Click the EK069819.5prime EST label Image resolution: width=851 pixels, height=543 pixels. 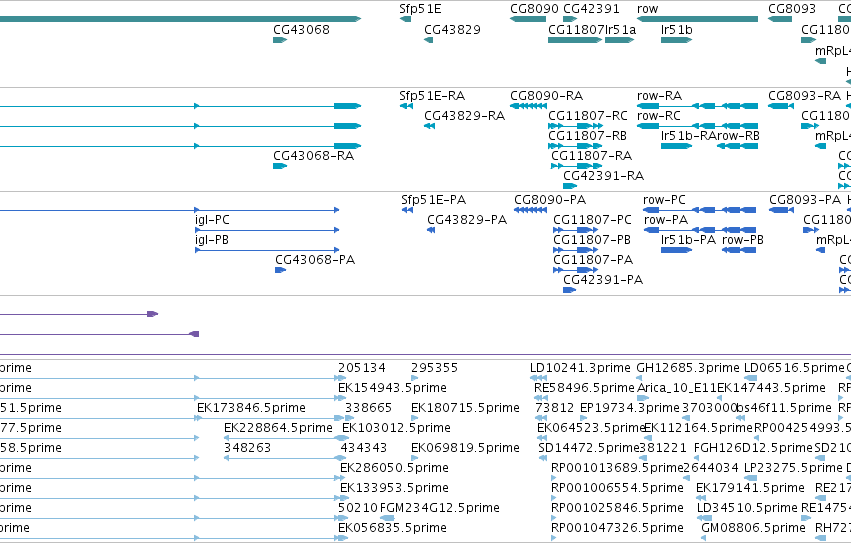pos(465,449)
